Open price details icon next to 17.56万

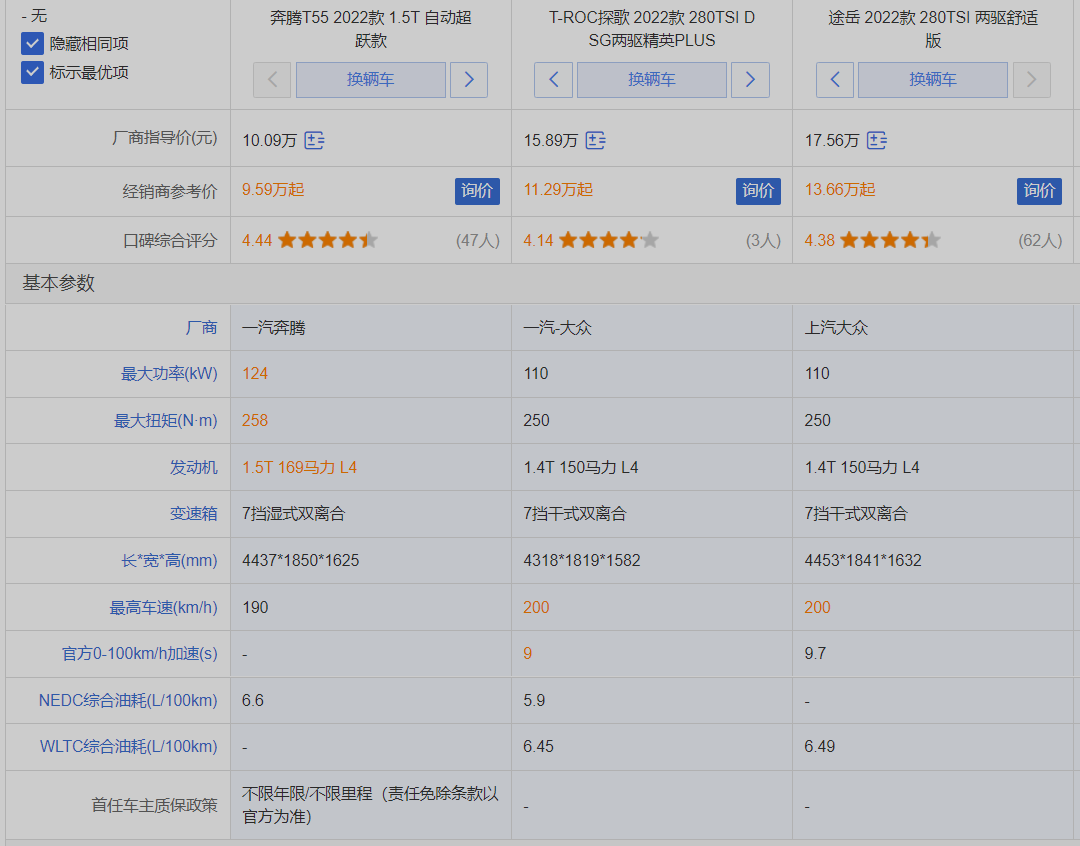tap(876, 141)
